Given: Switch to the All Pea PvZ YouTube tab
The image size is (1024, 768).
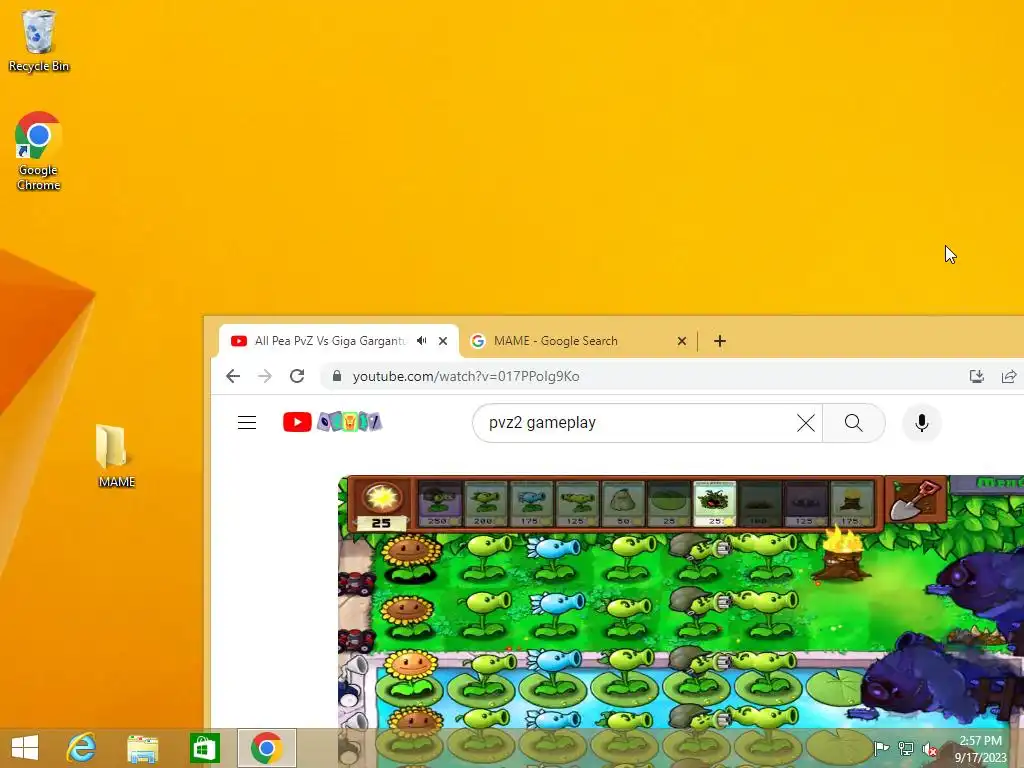Looking at the screenshot, I should pos(329,341).
